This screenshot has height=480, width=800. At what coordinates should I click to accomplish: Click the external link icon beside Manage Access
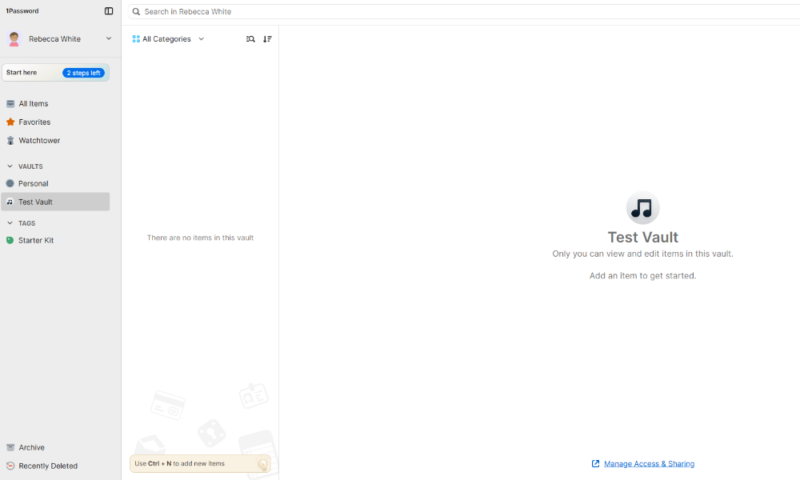pos(595,464)
